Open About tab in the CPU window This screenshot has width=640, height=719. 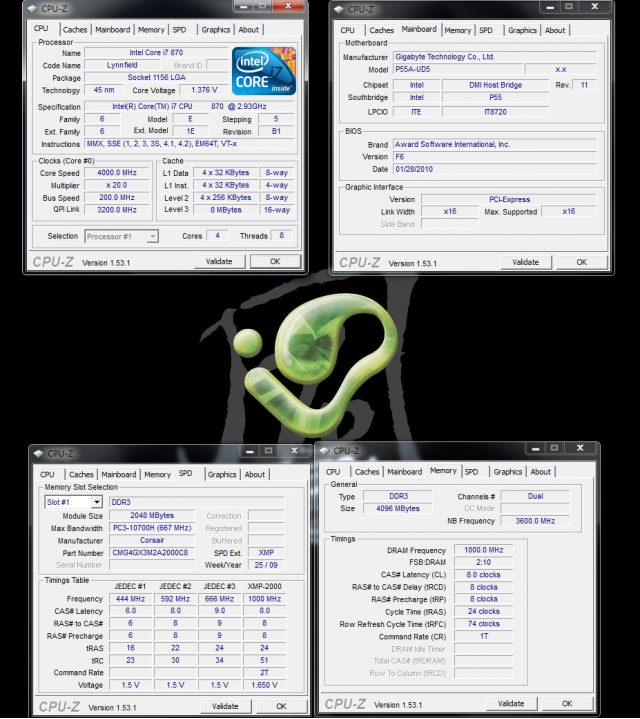pos(248,30)
